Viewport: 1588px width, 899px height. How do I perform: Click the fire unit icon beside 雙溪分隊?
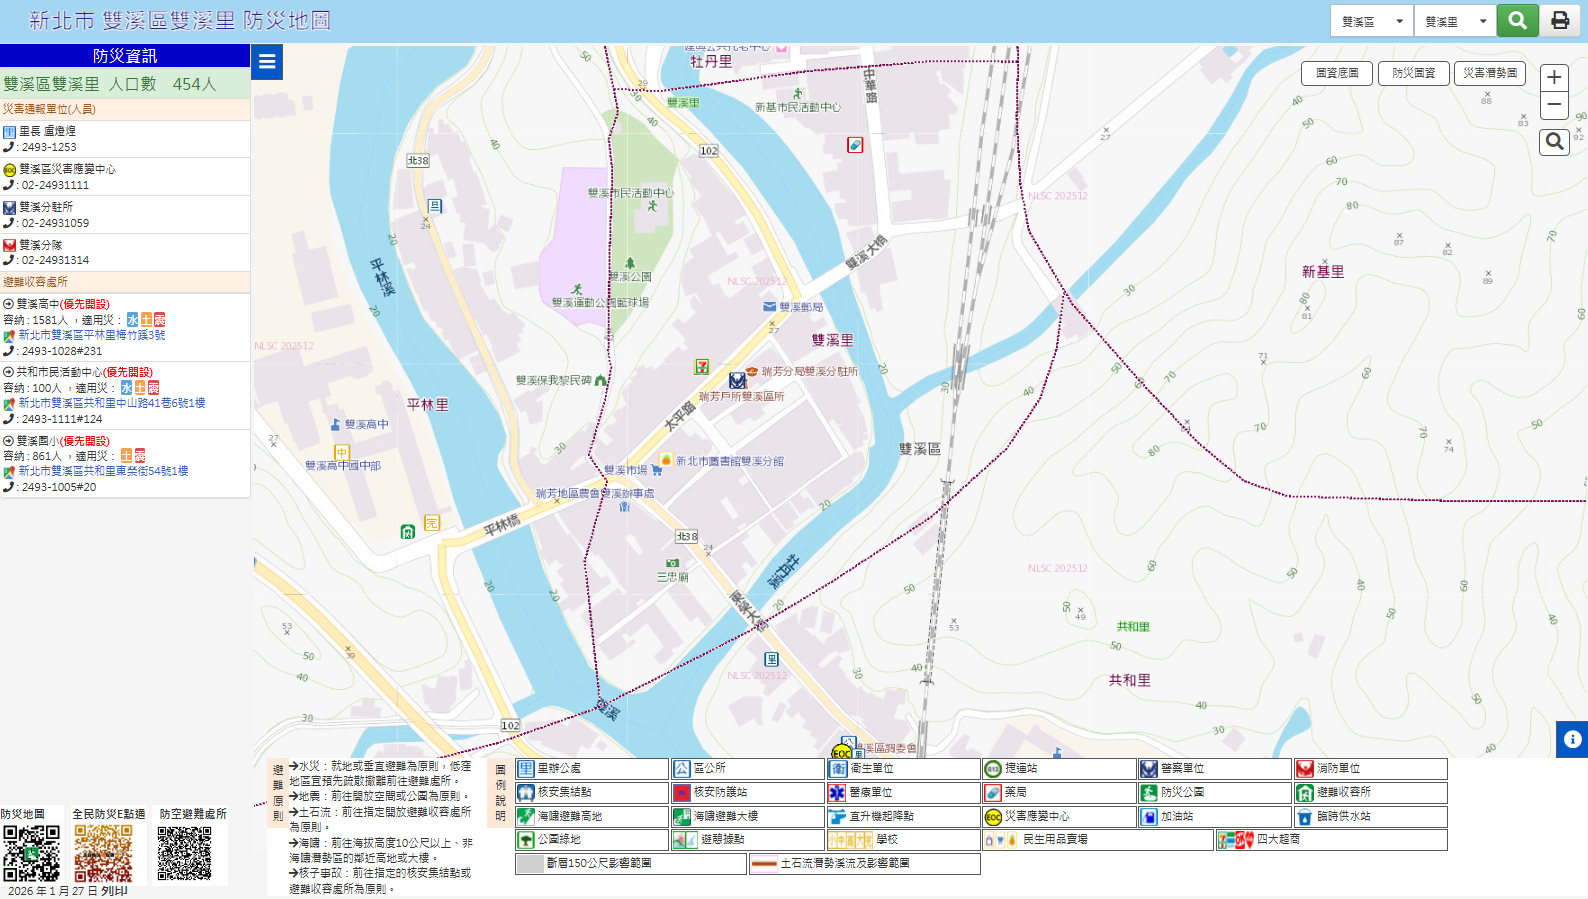point(9,245)
